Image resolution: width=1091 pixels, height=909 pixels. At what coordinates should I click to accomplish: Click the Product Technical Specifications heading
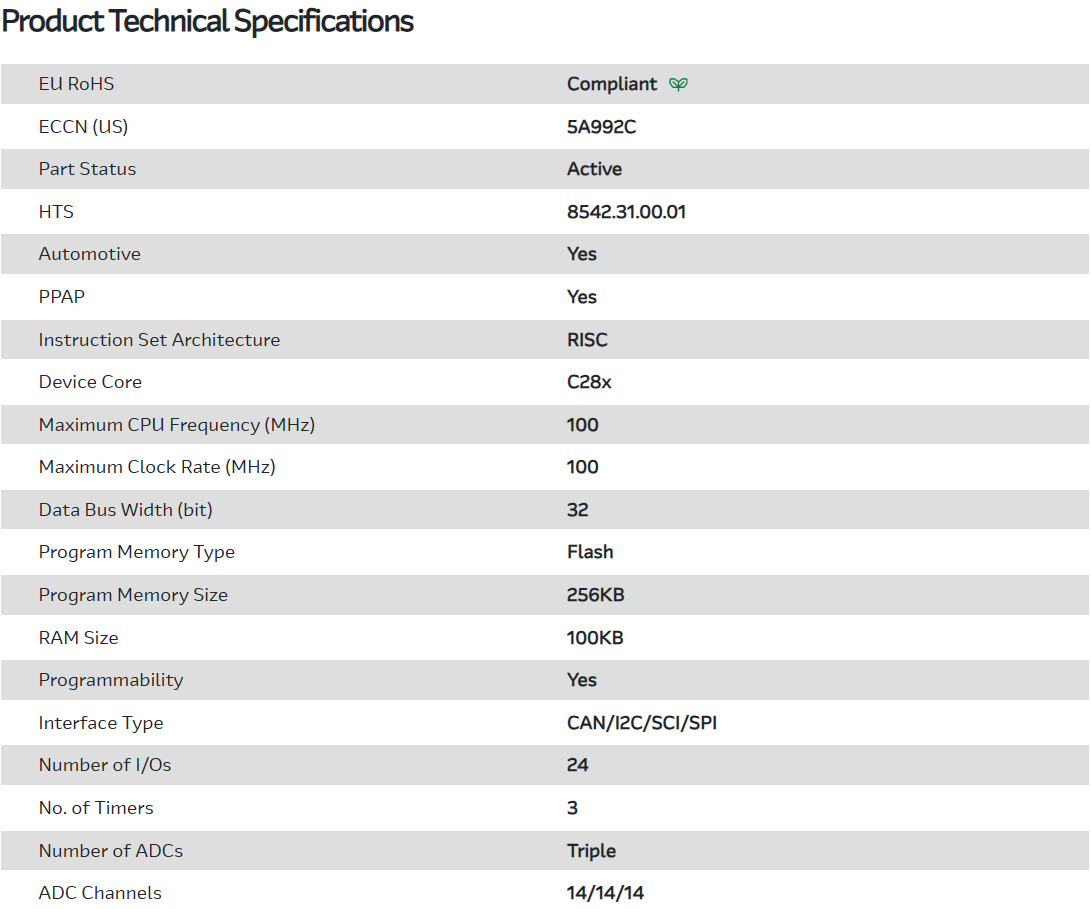pyautogui.click(x=208, y=22)
